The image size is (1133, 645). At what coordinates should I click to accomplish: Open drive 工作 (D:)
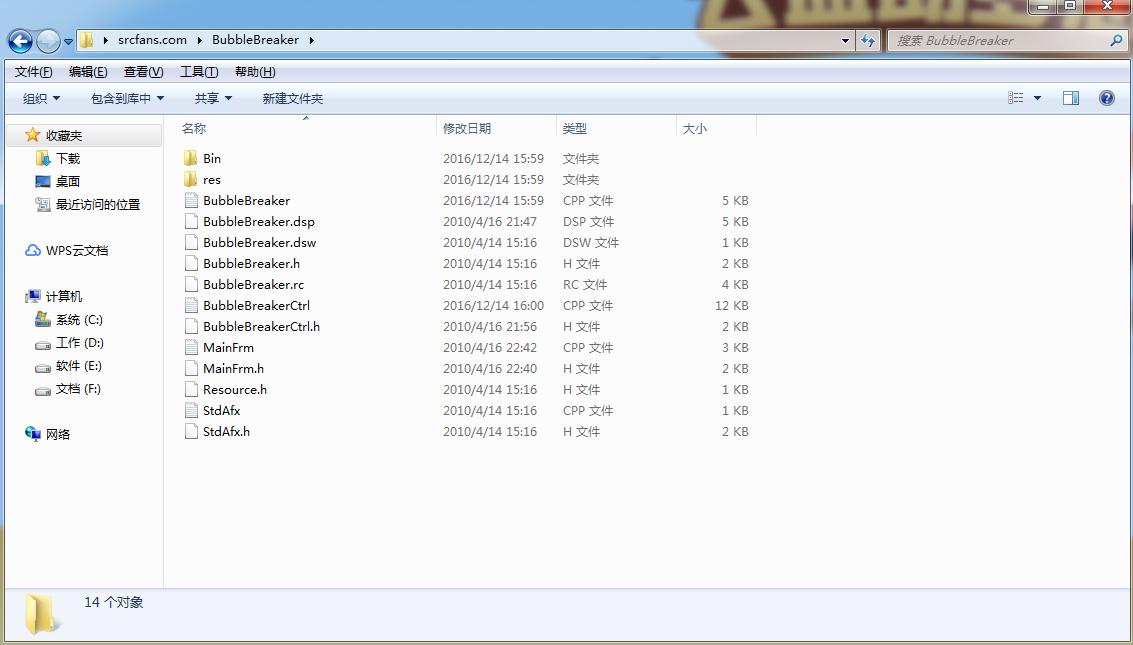79,342
